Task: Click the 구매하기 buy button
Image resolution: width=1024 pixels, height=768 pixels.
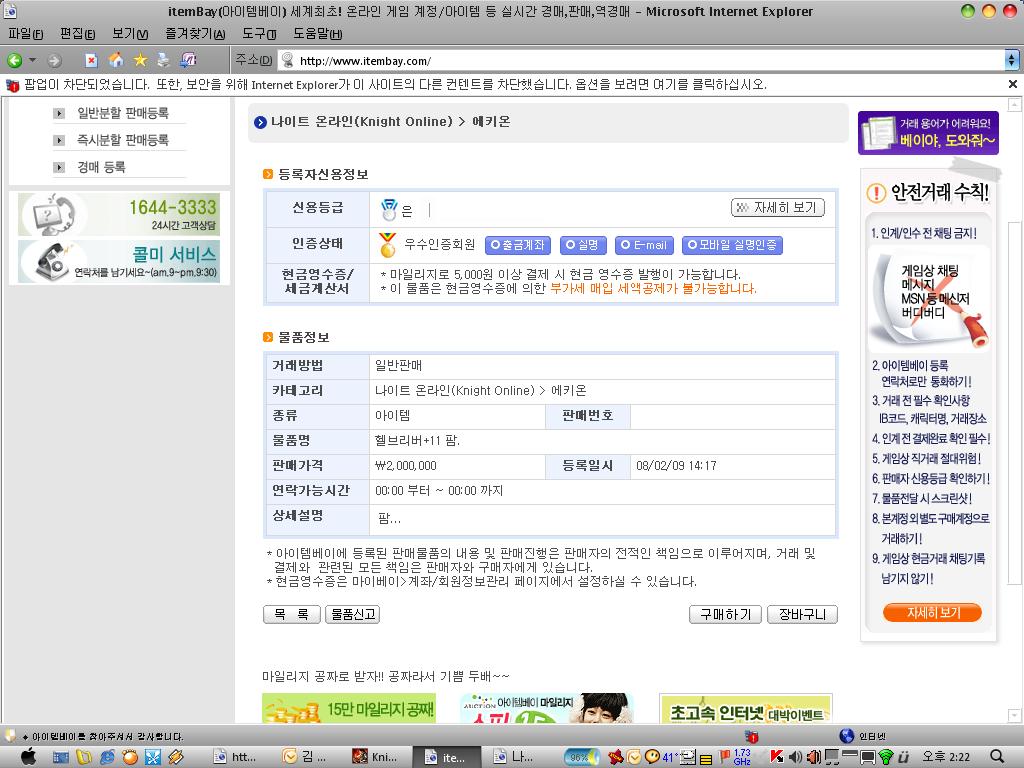Action: (726, 615)
